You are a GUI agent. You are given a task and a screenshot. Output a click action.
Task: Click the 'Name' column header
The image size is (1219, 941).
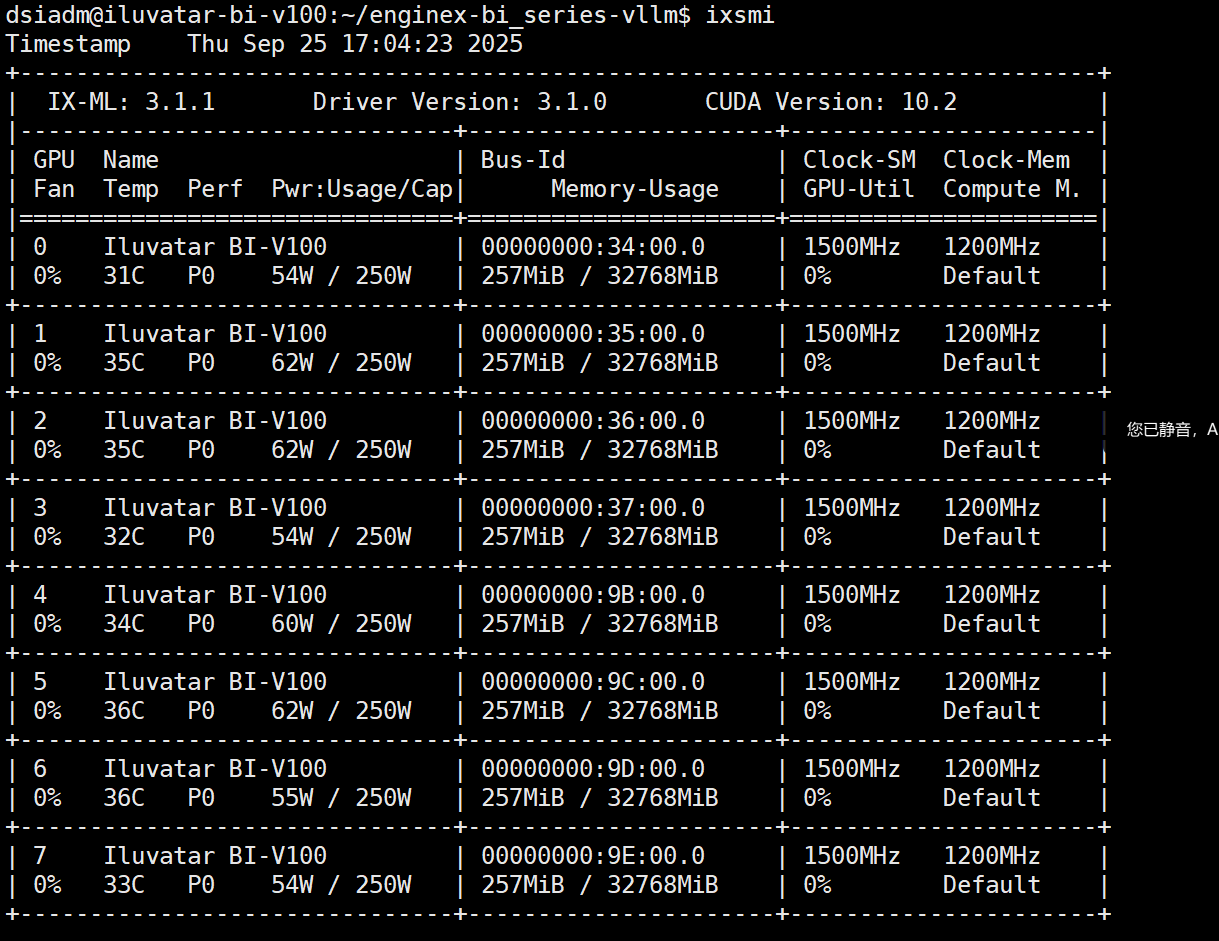131,160
